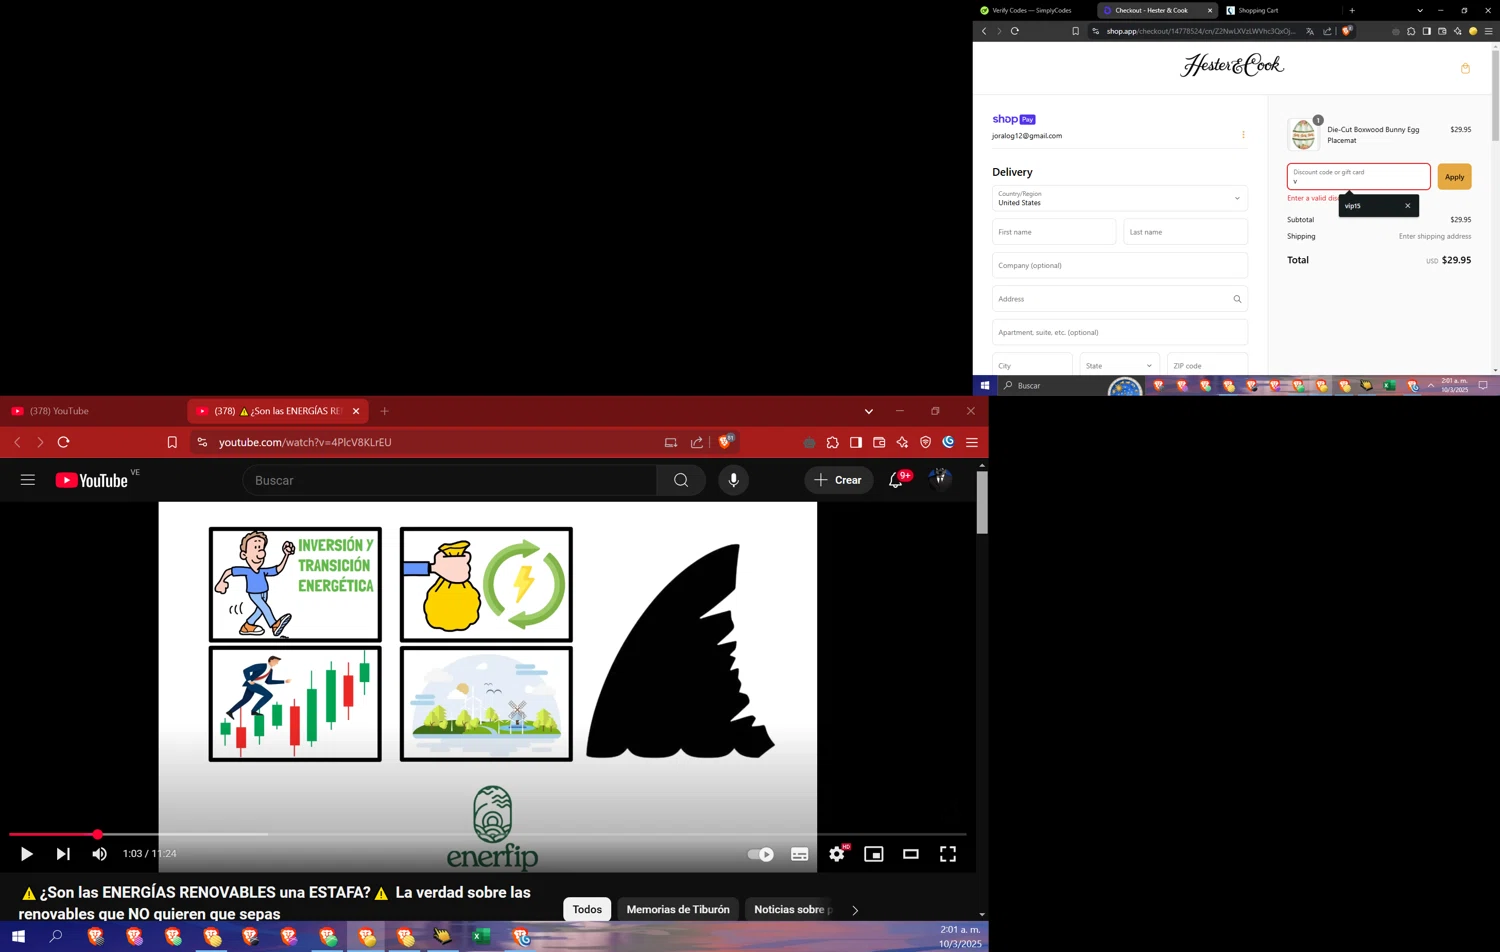
Task: Select the 'Memorias de Tiburón' chip
Action: pyautogui.click(x=678, y=909)
